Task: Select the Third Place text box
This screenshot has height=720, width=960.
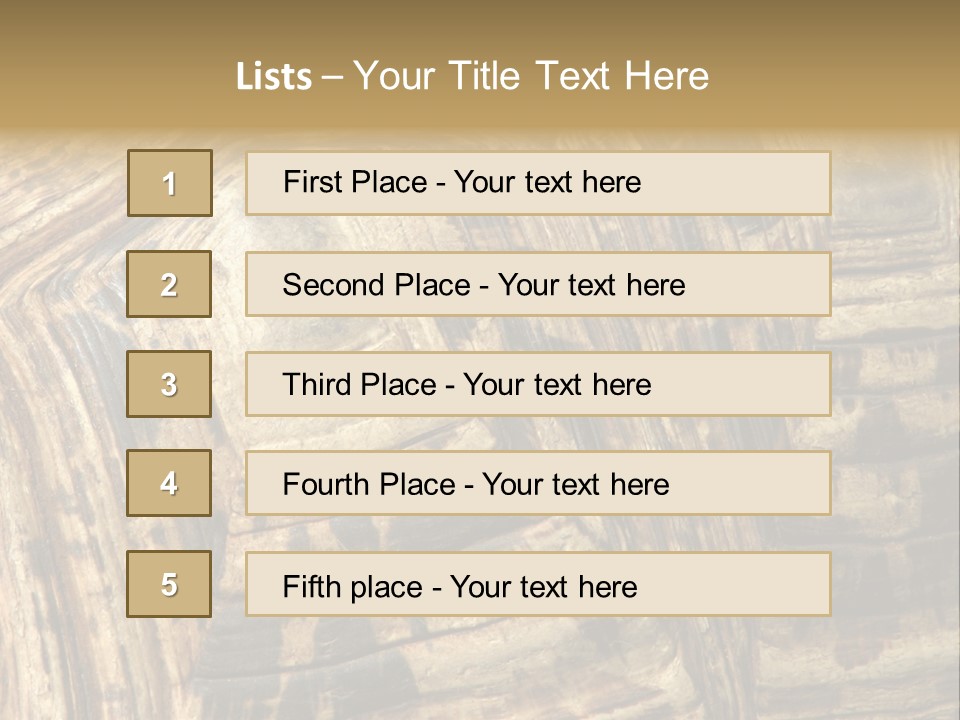Action: click(x=538, y=384)
